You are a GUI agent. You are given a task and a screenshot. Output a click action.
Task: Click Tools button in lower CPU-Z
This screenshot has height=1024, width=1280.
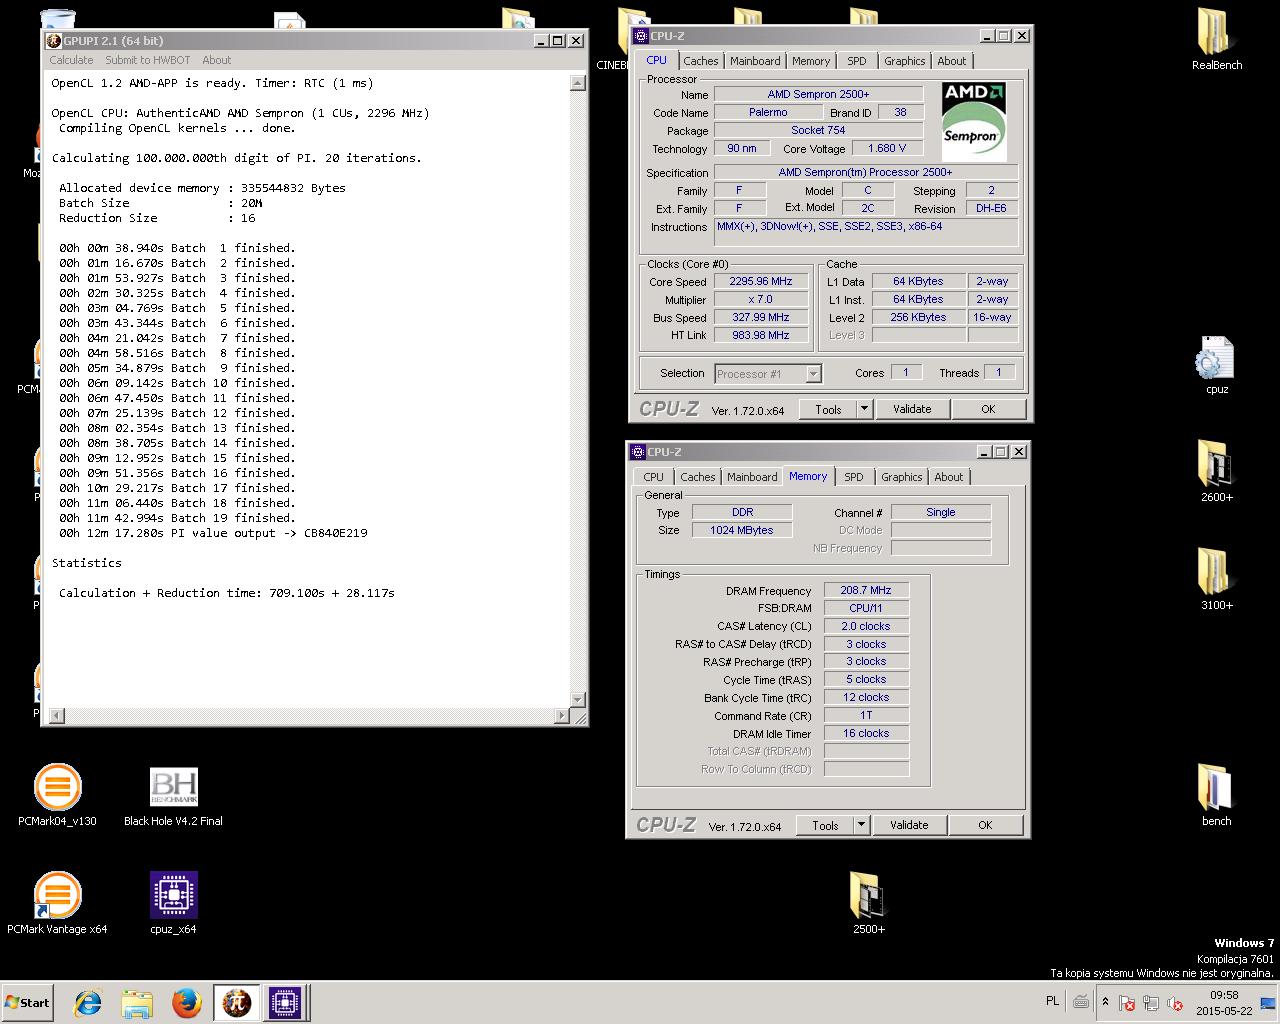(x=825, y=825)
